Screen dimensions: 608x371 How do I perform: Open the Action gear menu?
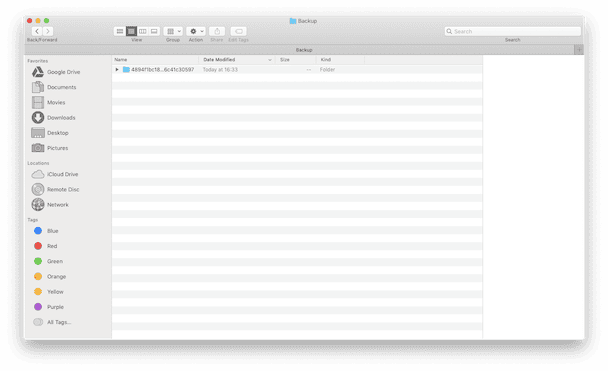[x=196, y=31]
